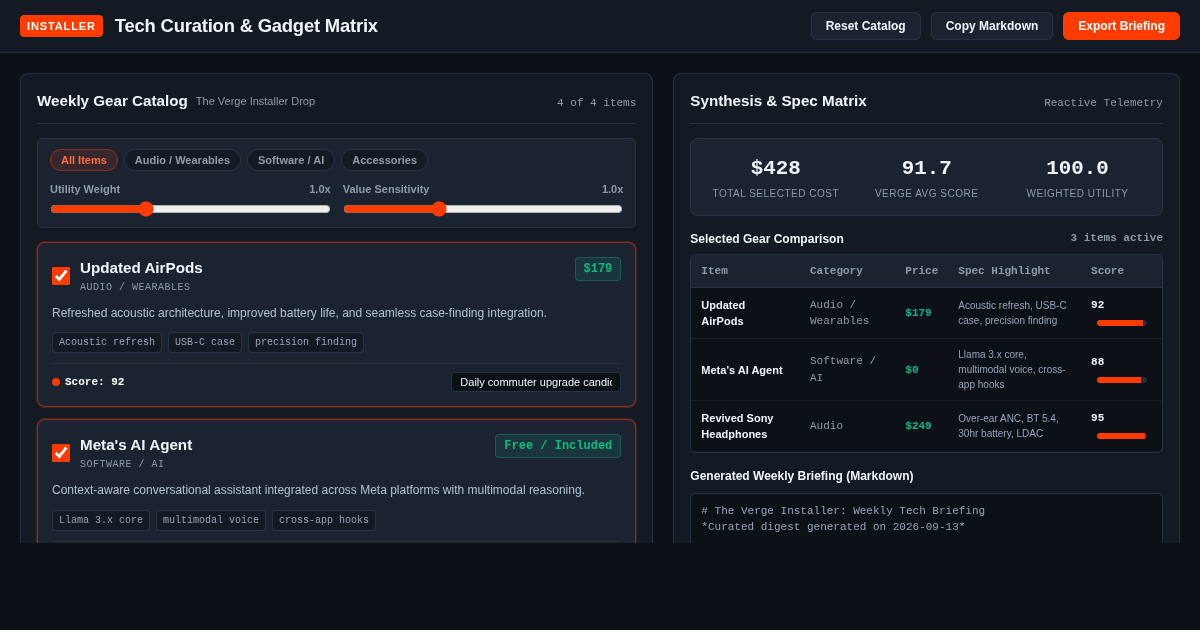Screen dimensions: 1200x630
Task: Select the Meta's AI Agent table row
Action: 926,370
